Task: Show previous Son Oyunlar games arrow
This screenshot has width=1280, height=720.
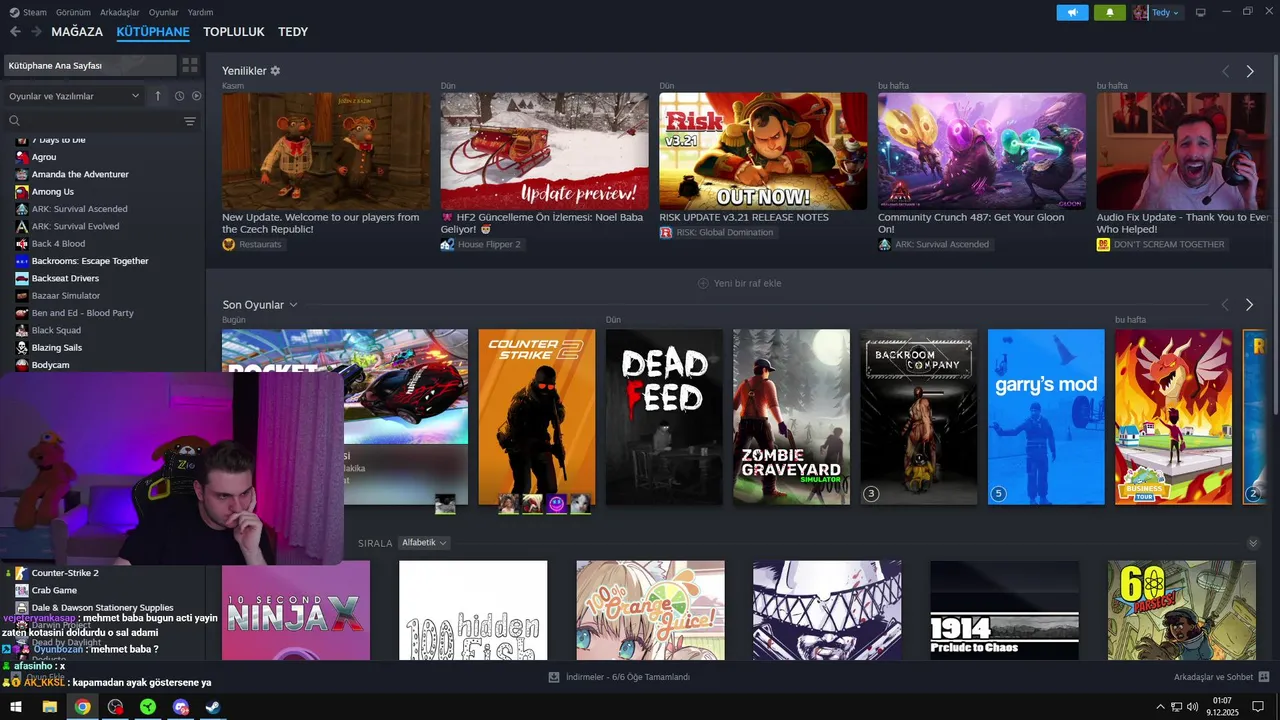Action: pos(1225,304)
